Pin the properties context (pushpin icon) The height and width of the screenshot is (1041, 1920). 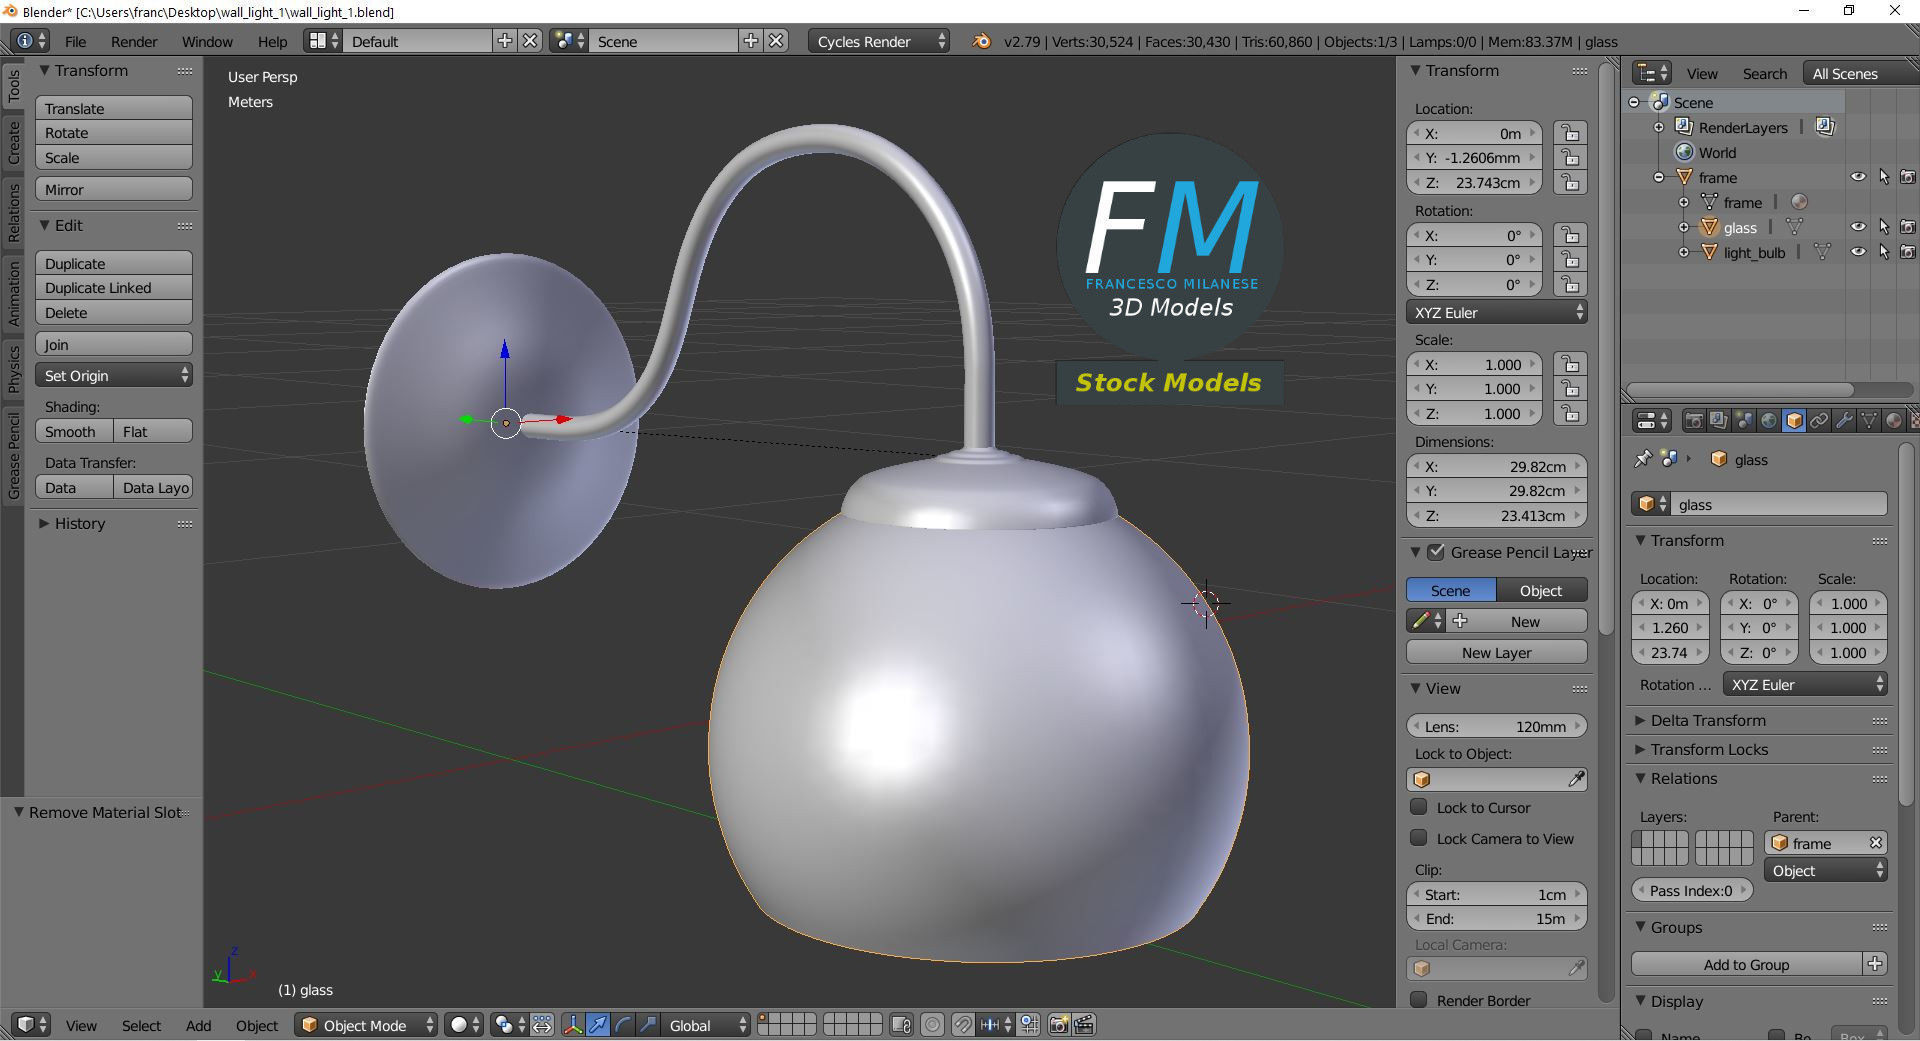[x=1642, y=459]
